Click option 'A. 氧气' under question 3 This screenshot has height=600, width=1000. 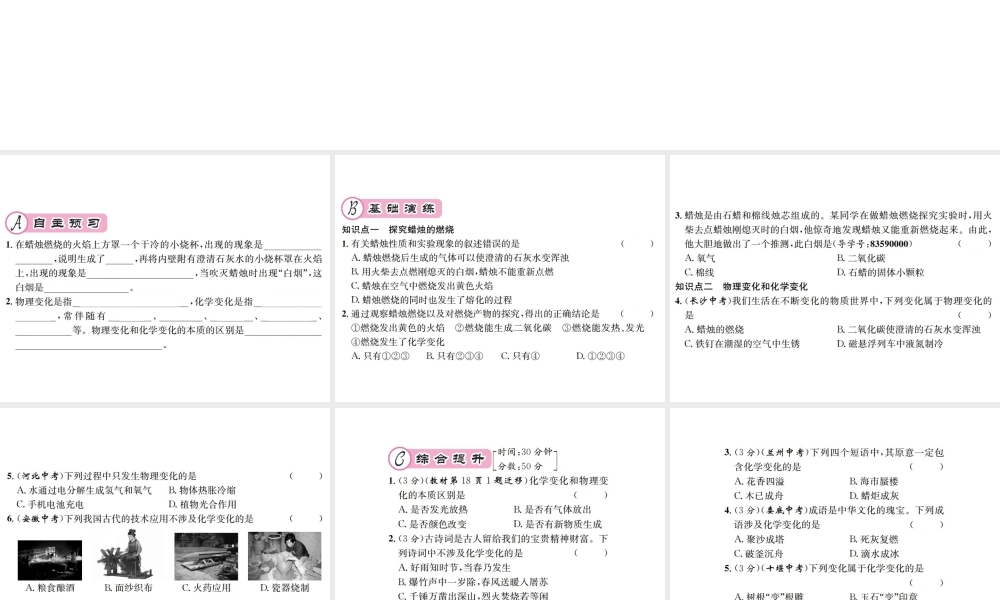700,258
